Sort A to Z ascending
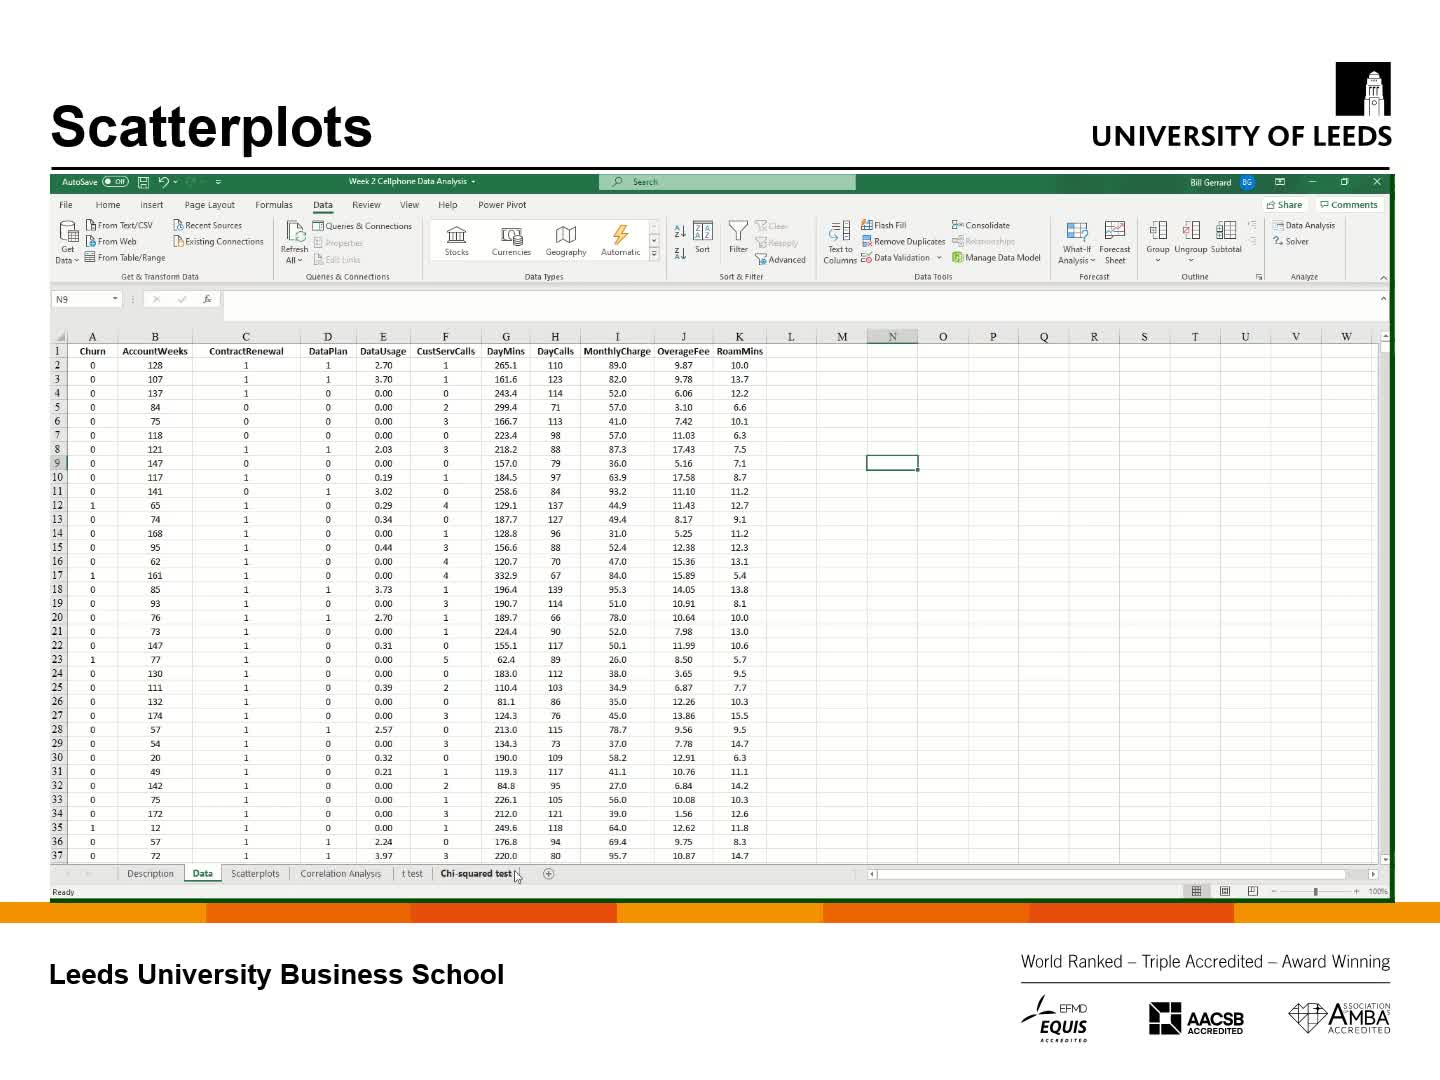Screen dimensions: 1440x1080 pyautogui.click(x=680, y=231)
